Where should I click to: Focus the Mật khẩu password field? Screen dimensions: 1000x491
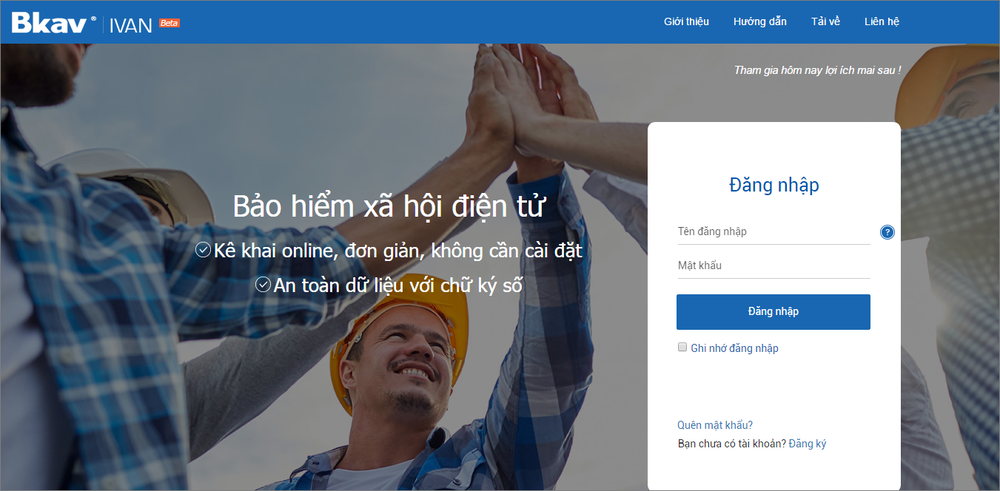(773, 266)
